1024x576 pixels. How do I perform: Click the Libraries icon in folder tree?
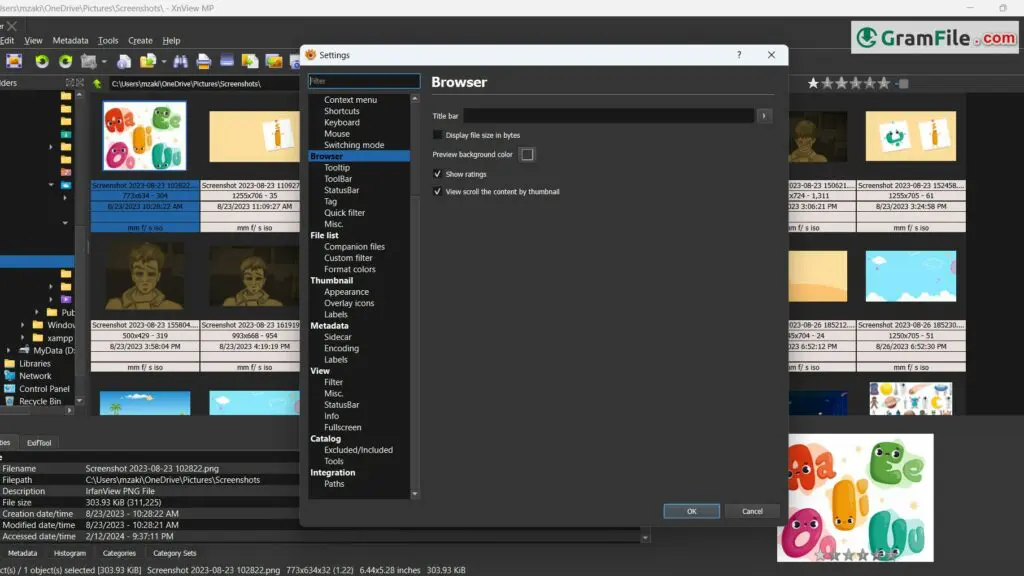point(9,363)
